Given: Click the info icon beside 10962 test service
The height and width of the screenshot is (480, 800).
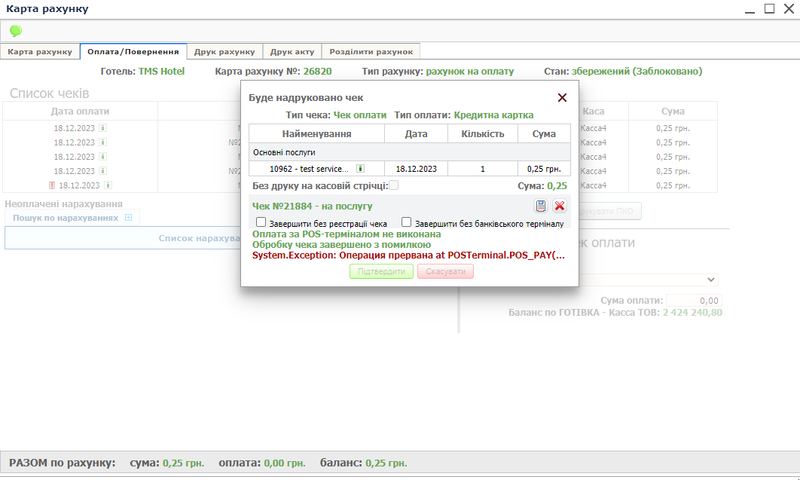Looking at the screenshot, I should [360, 169].
